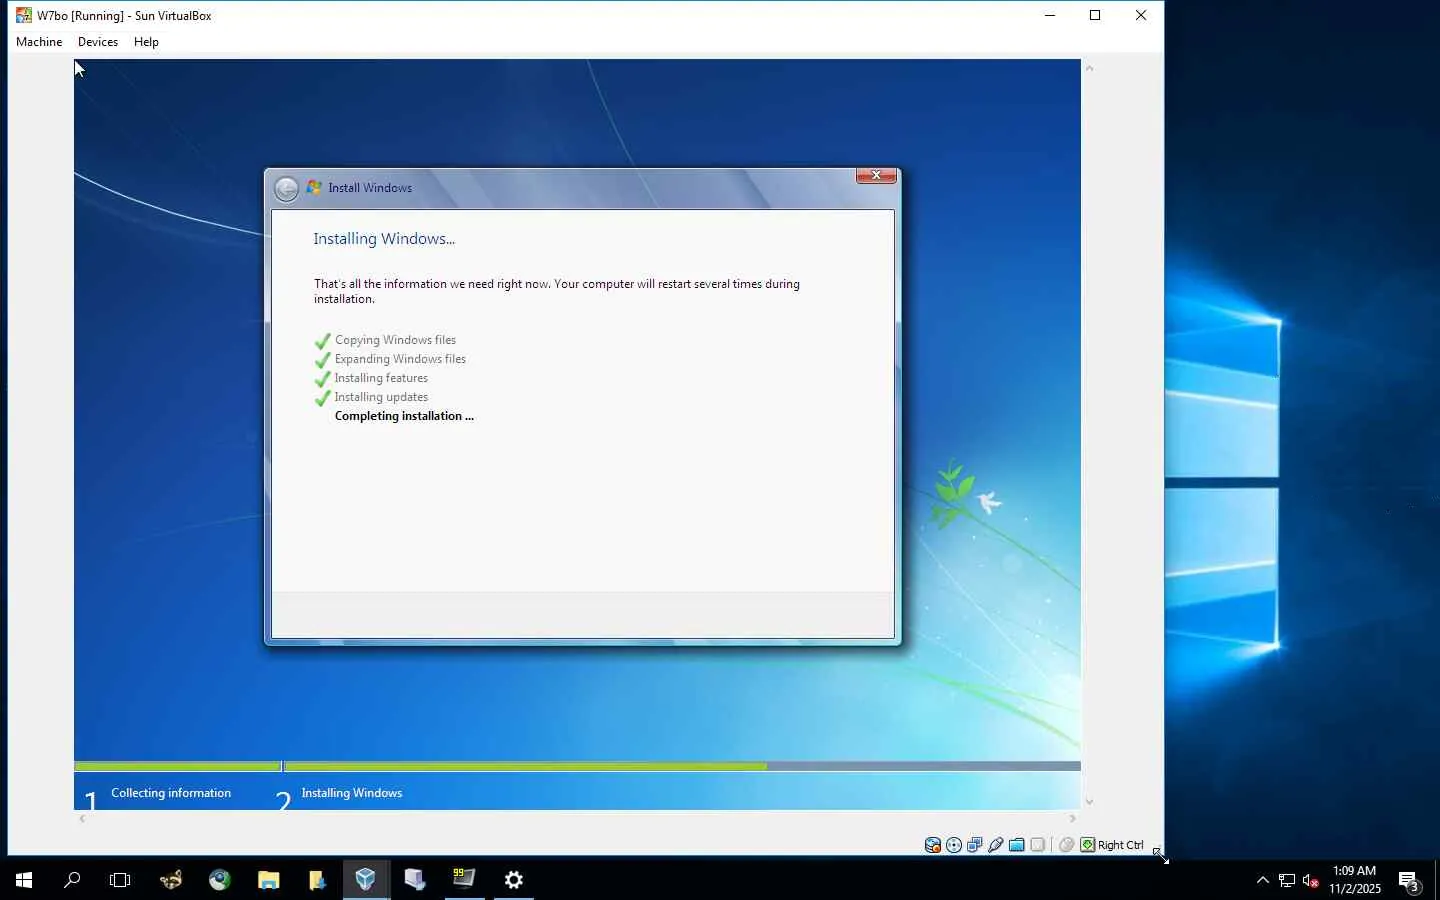Open the Machine menu in VirtualBox
The height and width of the screenshot is (900, 1440).
pos(39,42)
